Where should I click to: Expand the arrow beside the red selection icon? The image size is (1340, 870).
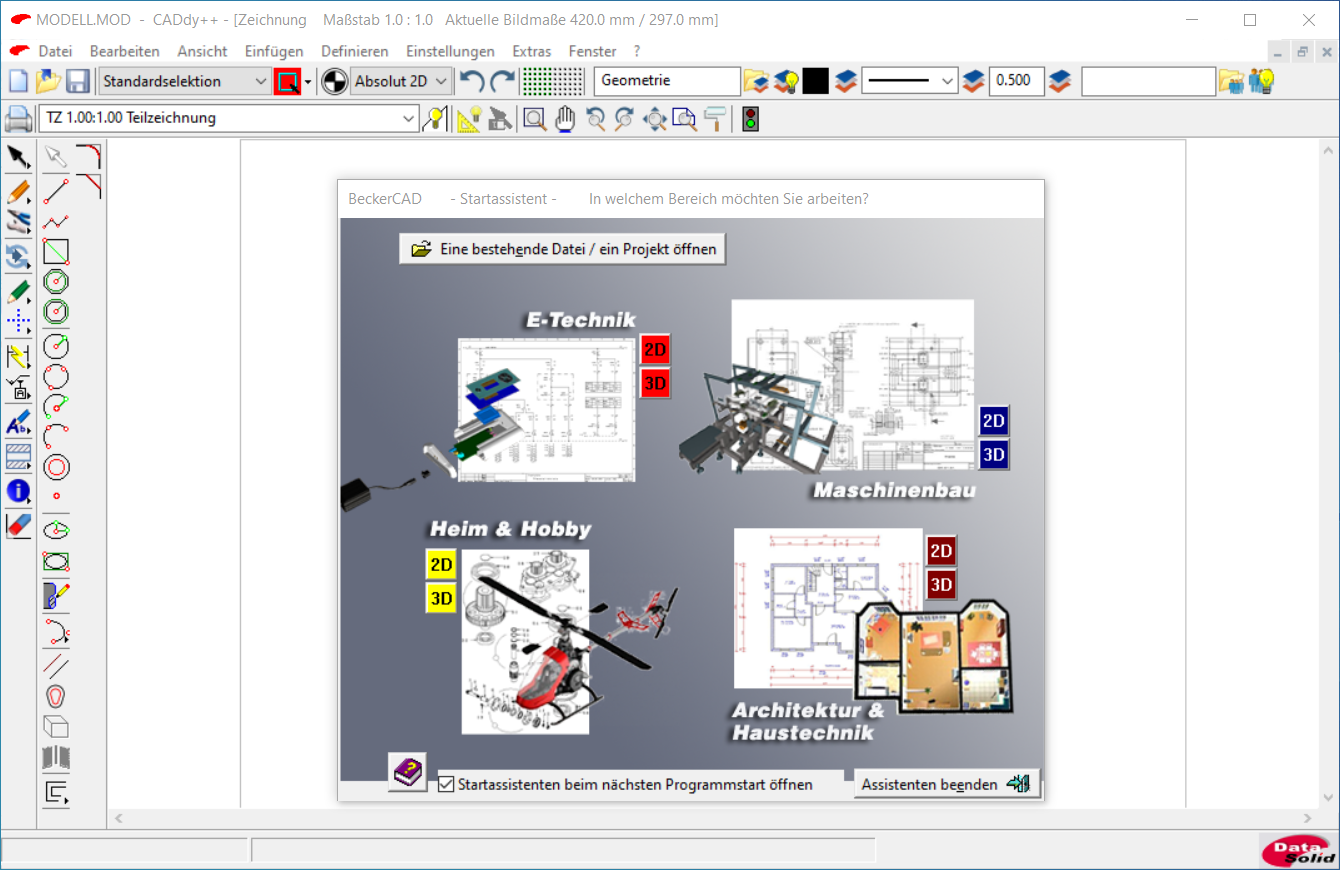[308, 81]
